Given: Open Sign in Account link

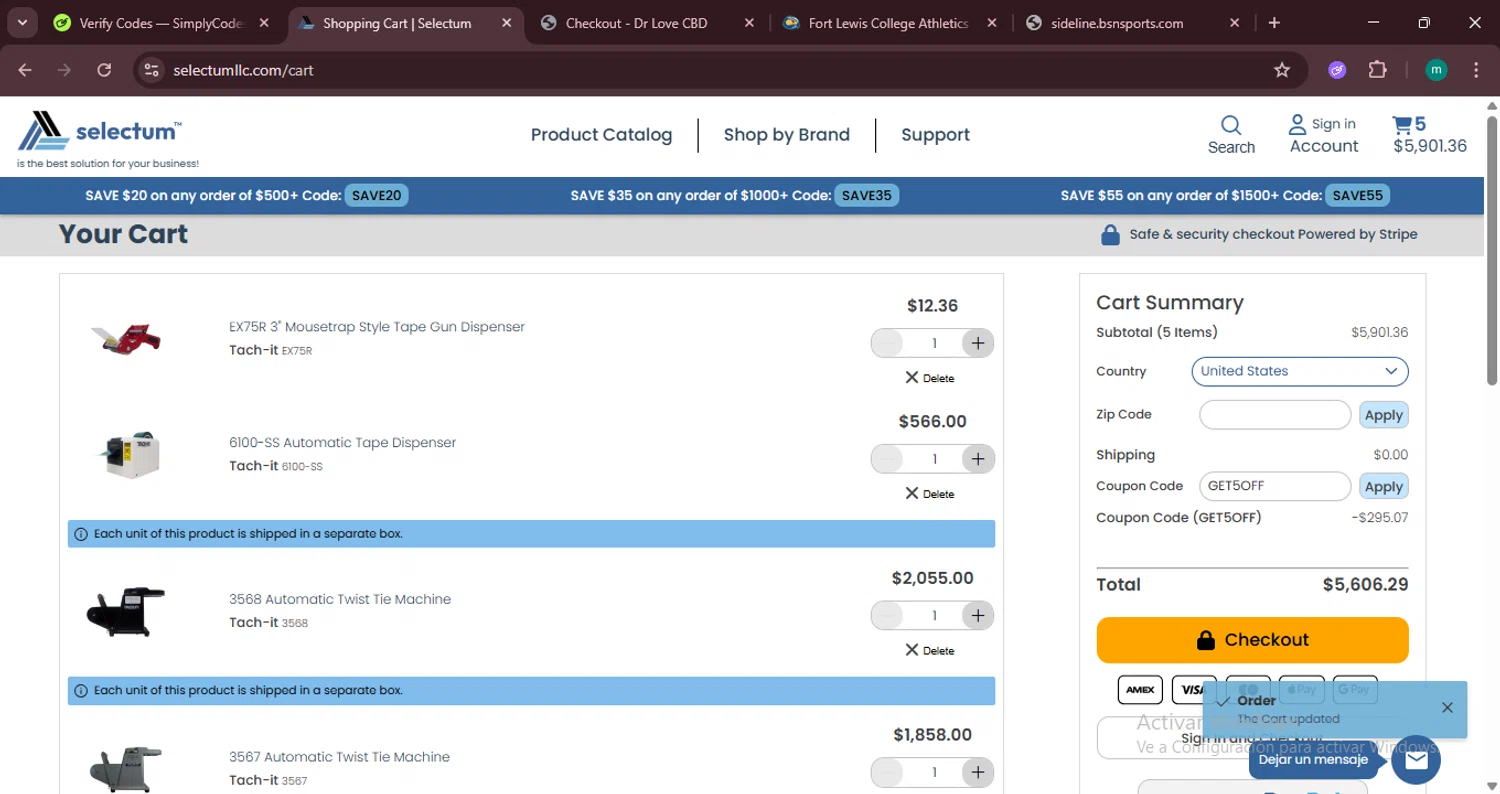Looking at the screenshot, I should (x=1323, y=135).
